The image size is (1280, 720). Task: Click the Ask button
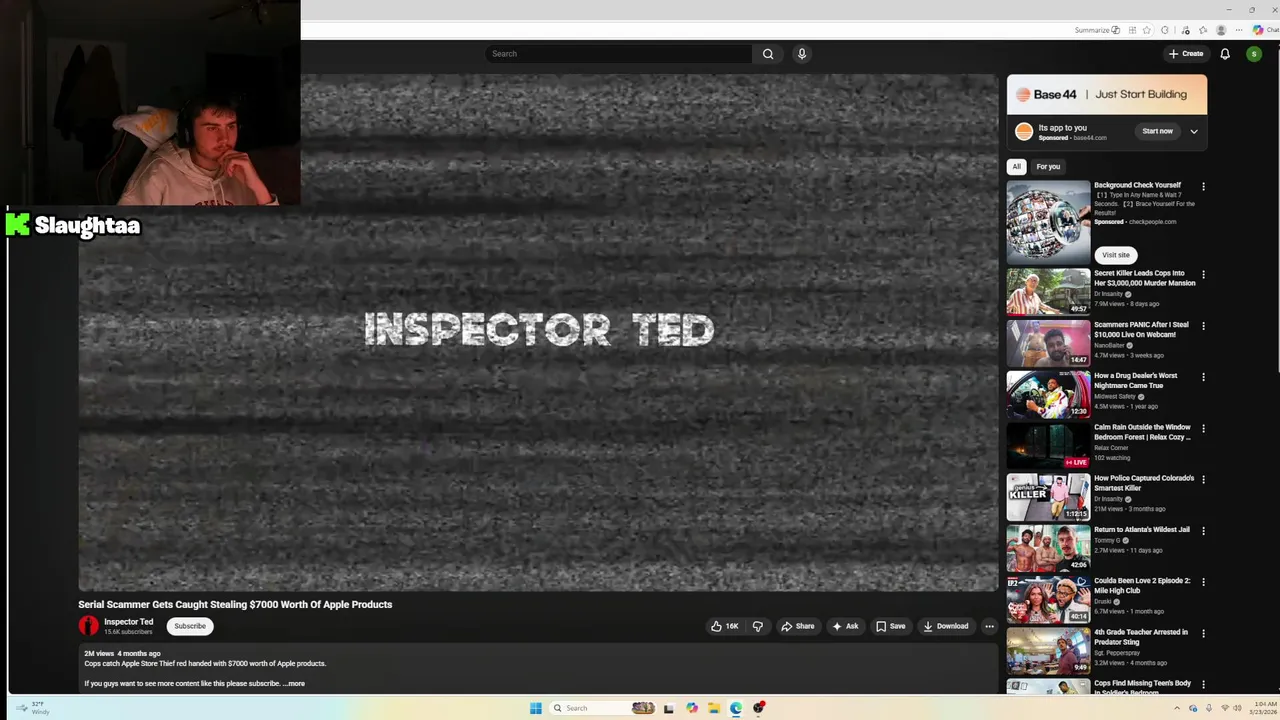click(845, 626)
